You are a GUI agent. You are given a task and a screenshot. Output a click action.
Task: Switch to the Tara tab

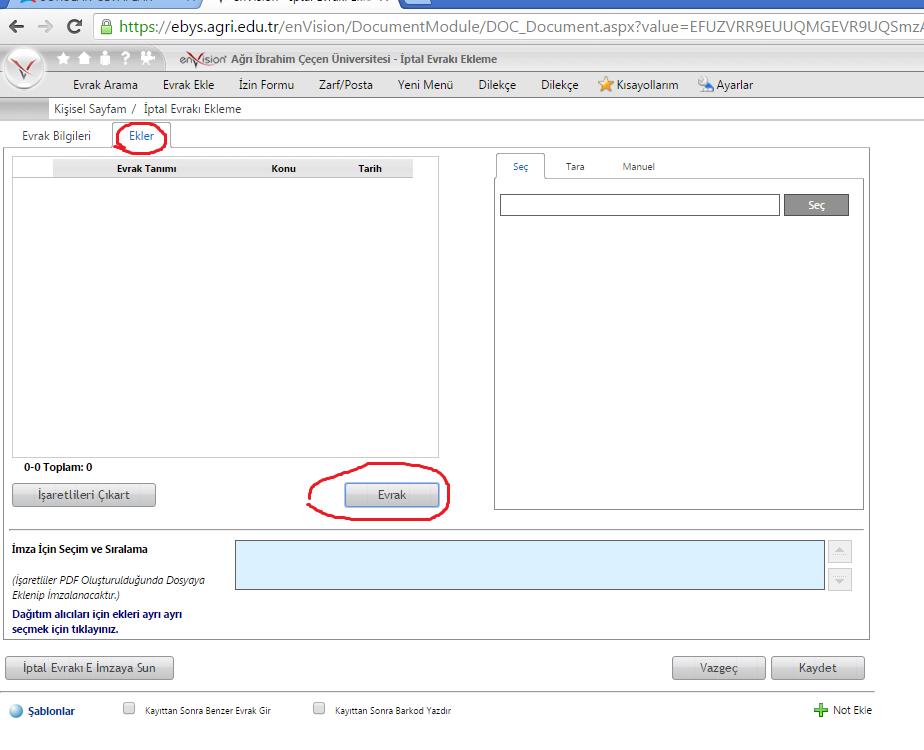click(575, 167)
